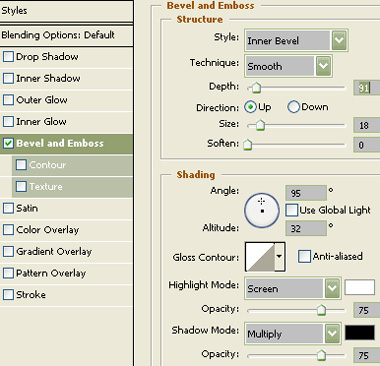Select the Styles panel entry
The height and width of the screenshot is (366, 380).
[67, 11]
